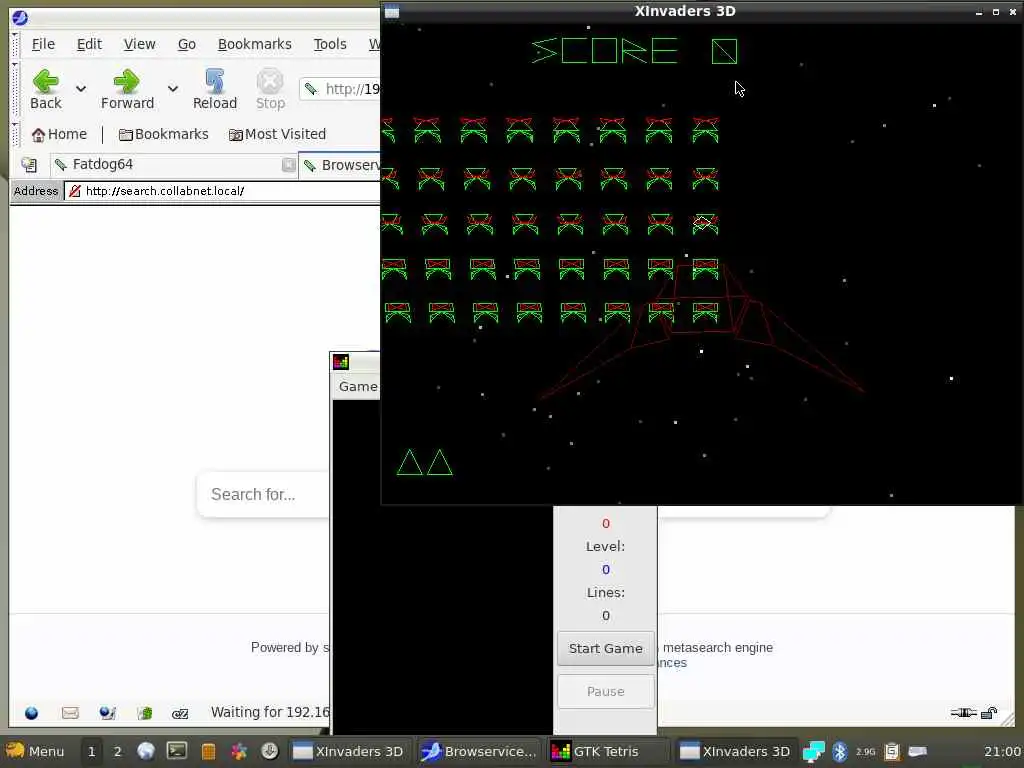The width and height of the screenshot is (1024, 768).
Task: Open the network monitors tray icon
Action: (x=814, y=752)
